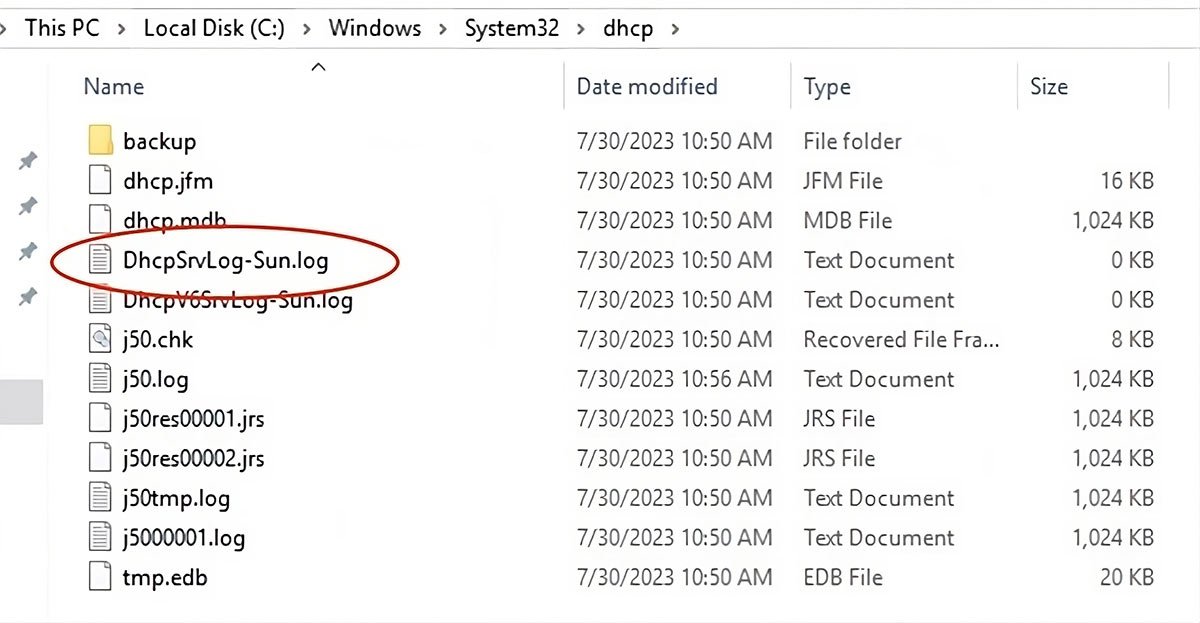The height and width of the screenshot is (623, 1200).
Task: Sort files by the Size column
Action: [x=1049, y=87]
